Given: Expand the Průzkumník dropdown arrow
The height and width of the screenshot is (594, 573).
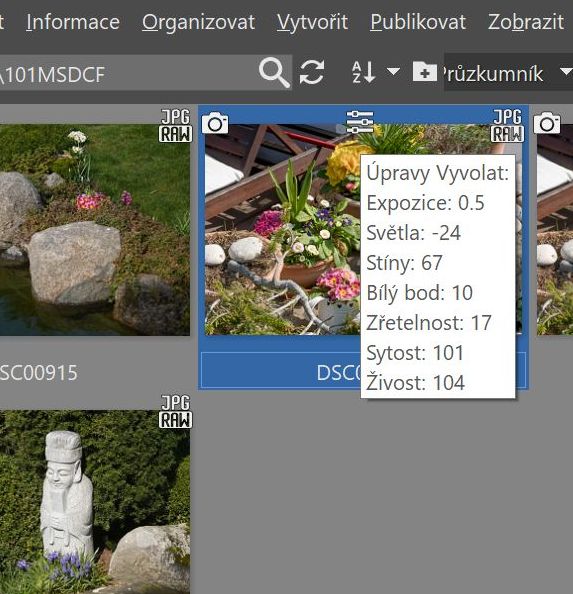Looking at the screenshot, I should coord(567,72).
